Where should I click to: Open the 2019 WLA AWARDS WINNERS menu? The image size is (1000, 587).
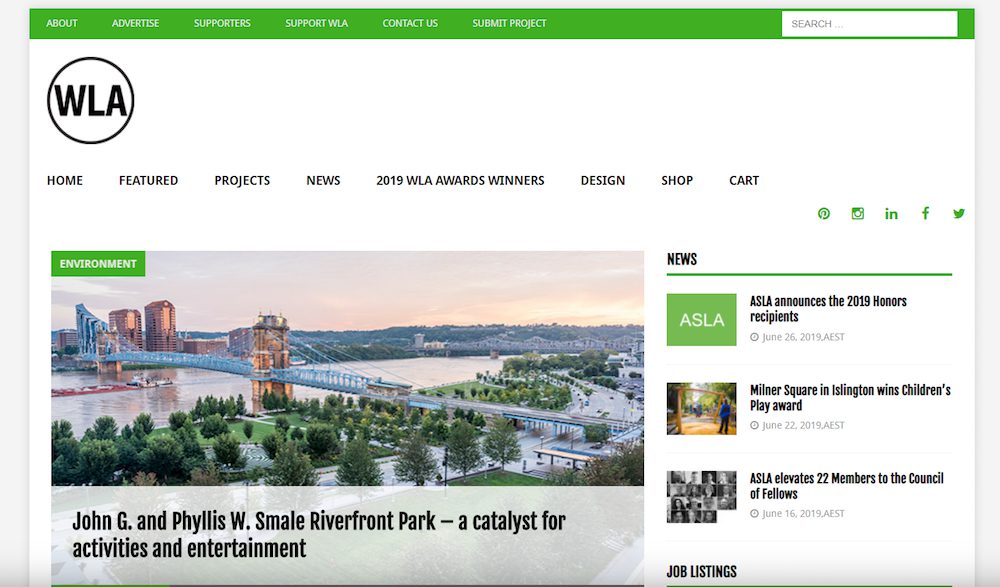(460, 180)
